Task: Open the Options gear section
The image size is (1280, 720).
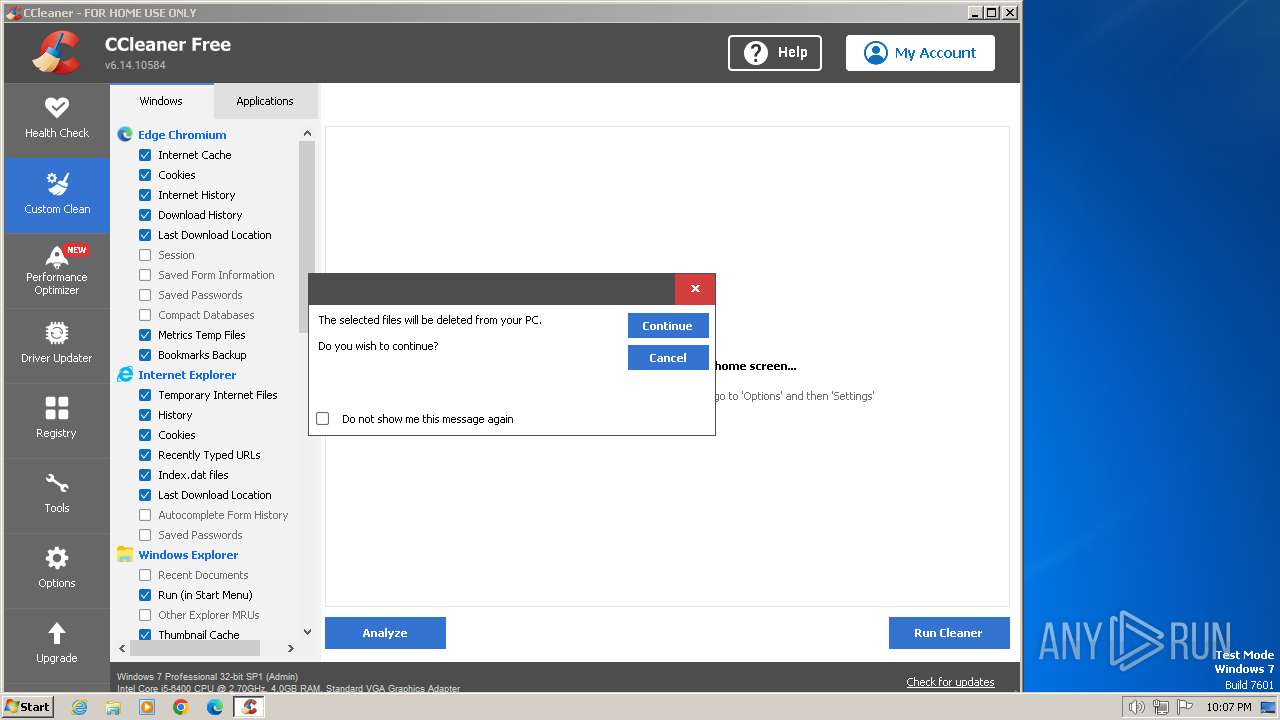Action: tap(57, 568)
